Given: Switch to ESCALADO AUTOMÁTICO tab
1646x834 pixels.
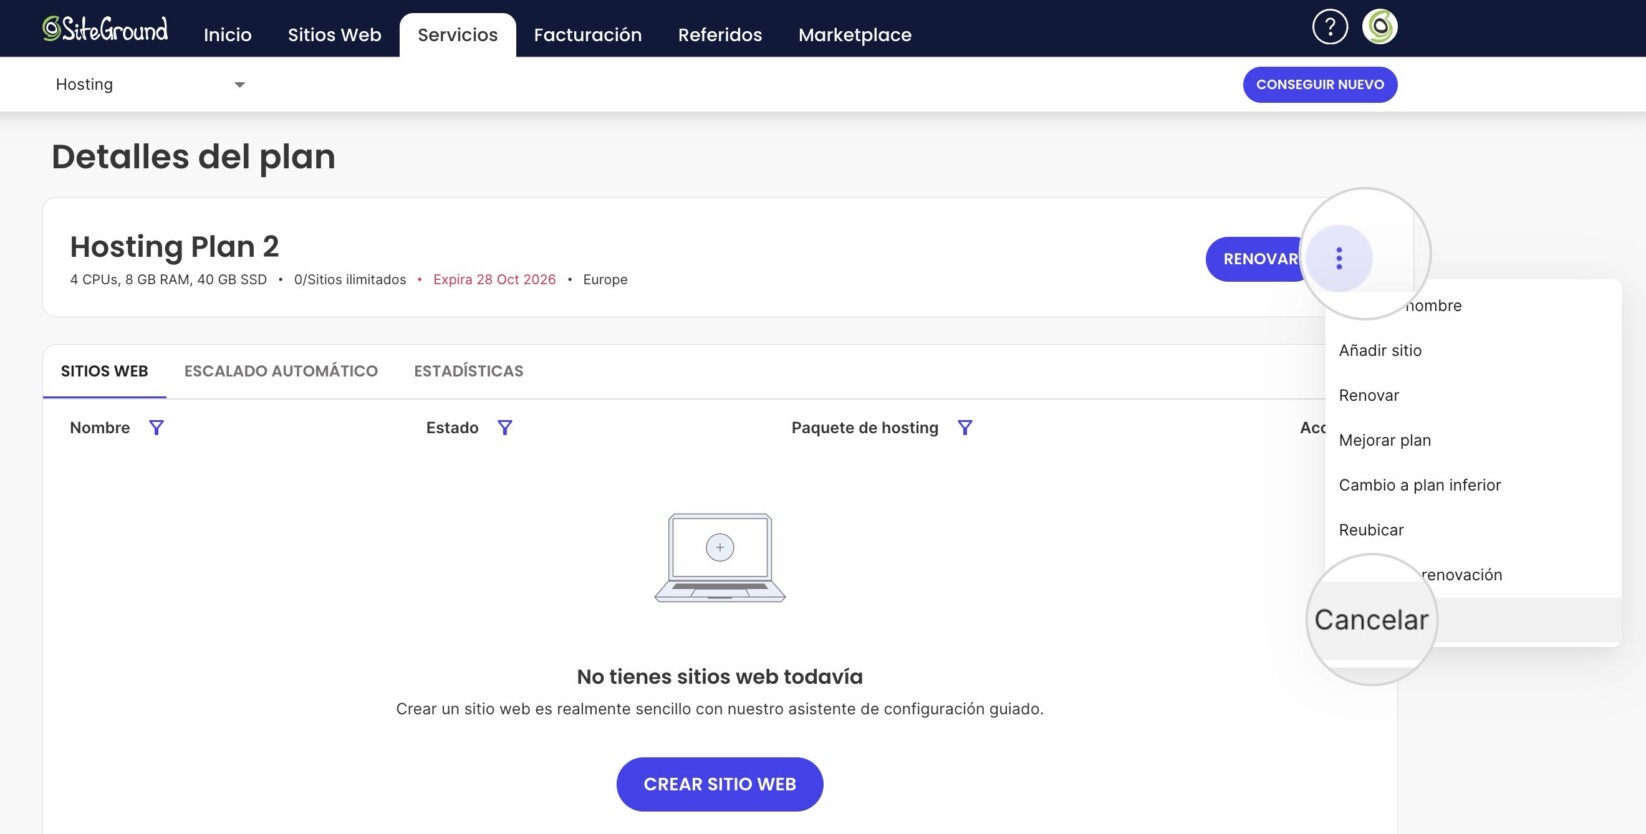Looking at the screenshot, I should point(281,371).
